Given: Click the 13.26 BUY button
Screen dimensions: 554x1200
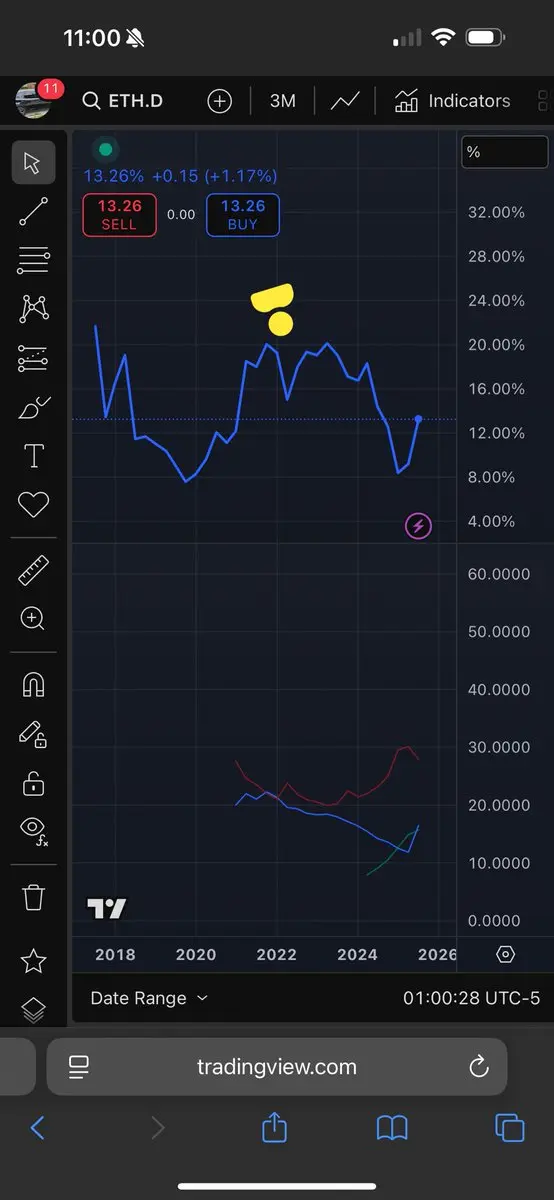Looking at the screenshot, I should pos(242,214).
